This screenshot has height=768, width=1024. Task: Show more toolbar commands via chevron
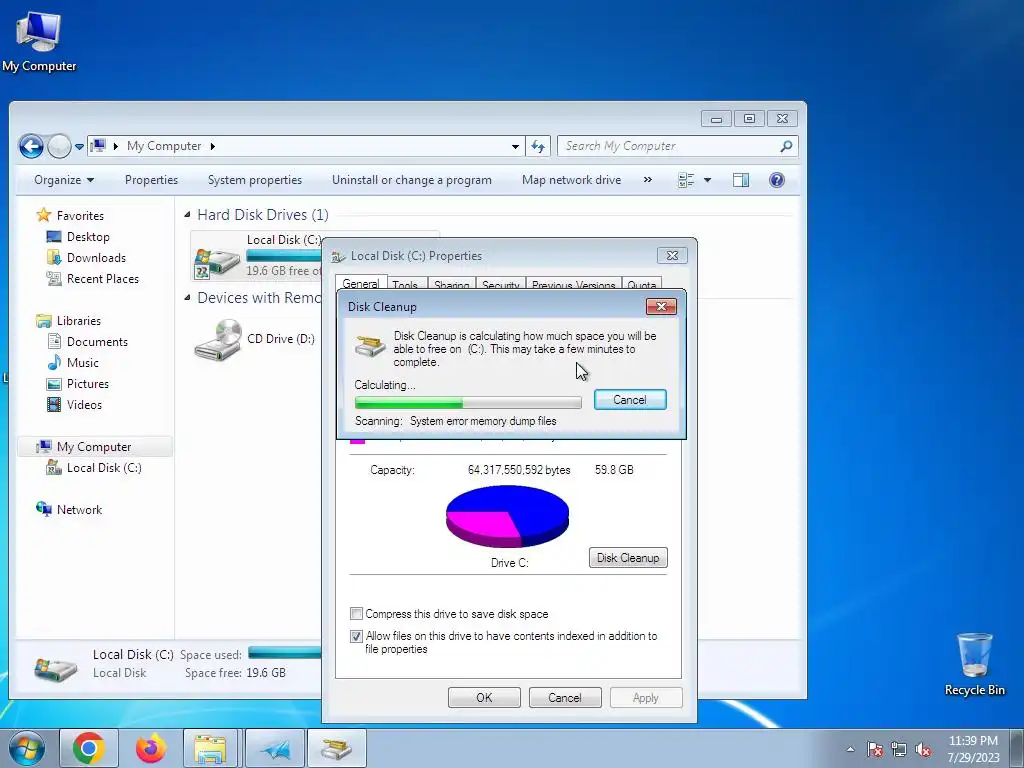(648, 180)
